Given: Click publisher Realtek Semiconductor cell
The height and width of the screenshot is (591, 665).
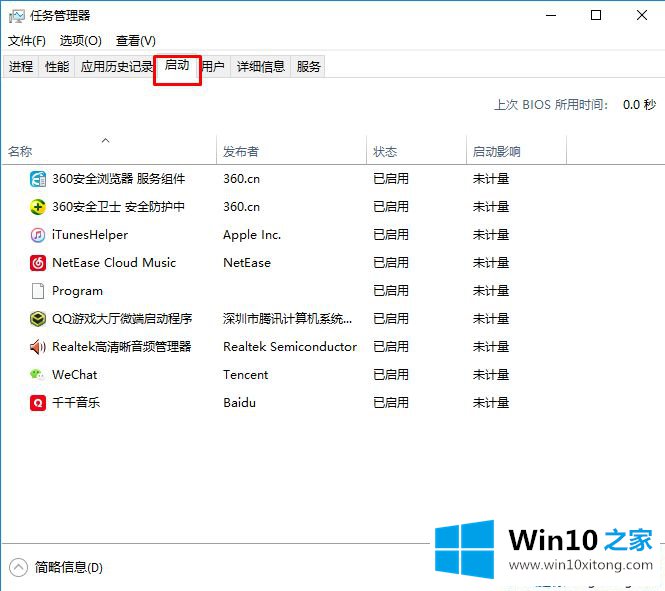Looking at the screenshot, I should pyautogui.click(x=290, y=346).
